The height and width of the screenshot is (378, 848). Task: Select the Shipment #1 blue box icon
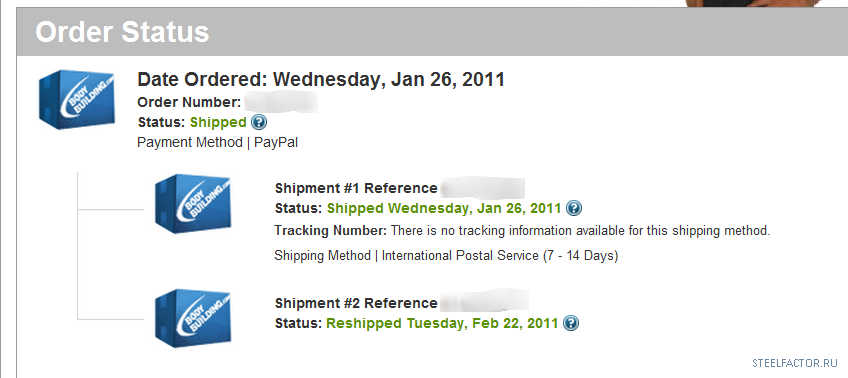(193, 204)
